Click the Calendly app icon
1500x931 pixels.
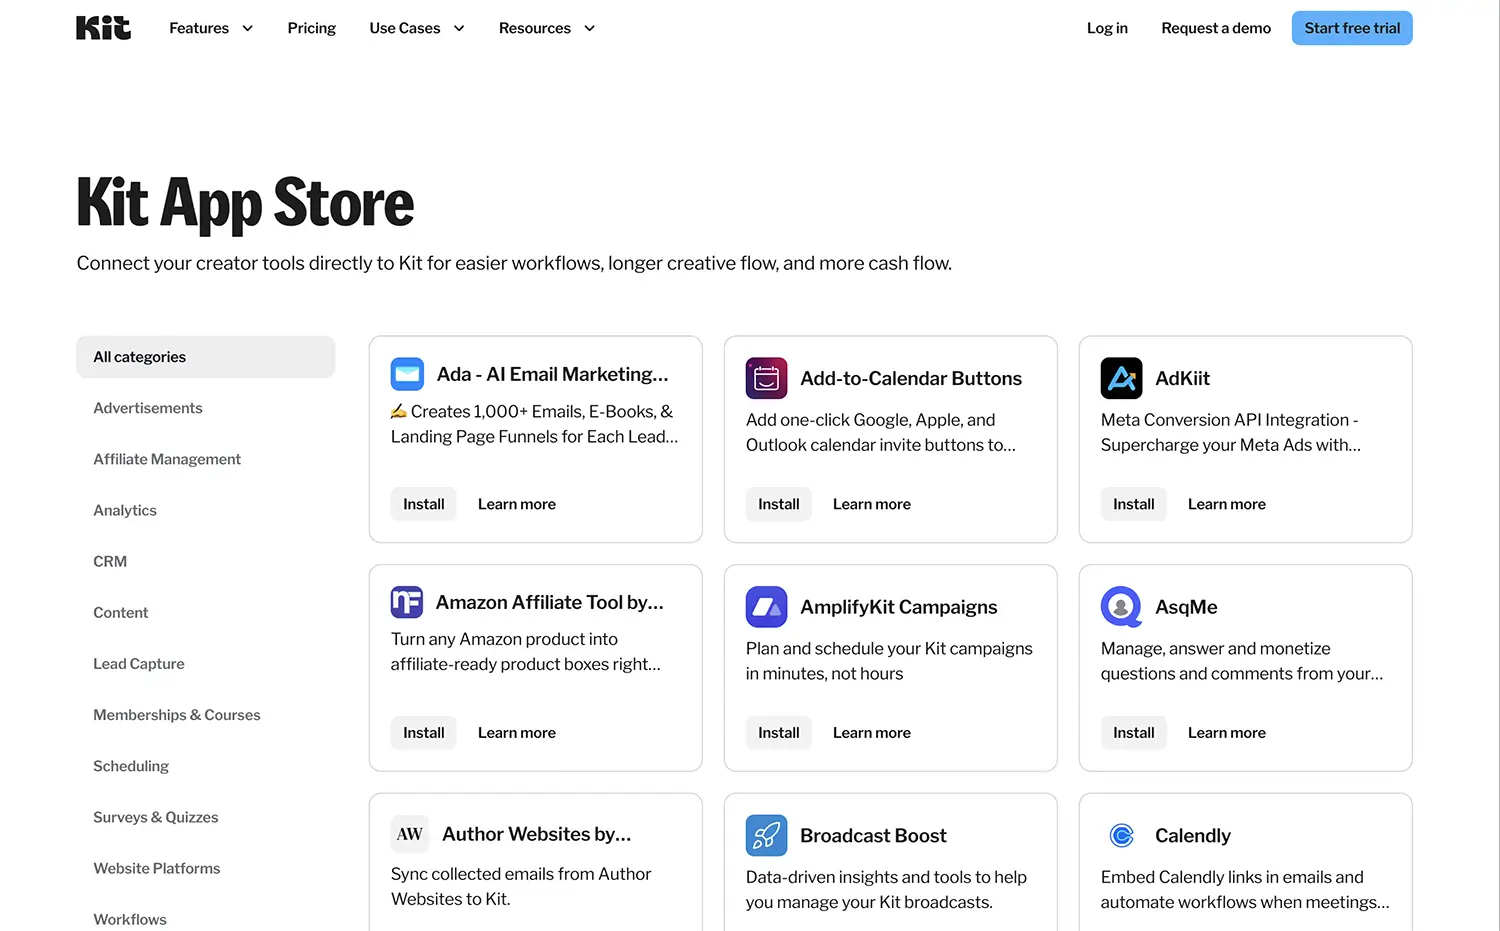[x=1121, y=835]
